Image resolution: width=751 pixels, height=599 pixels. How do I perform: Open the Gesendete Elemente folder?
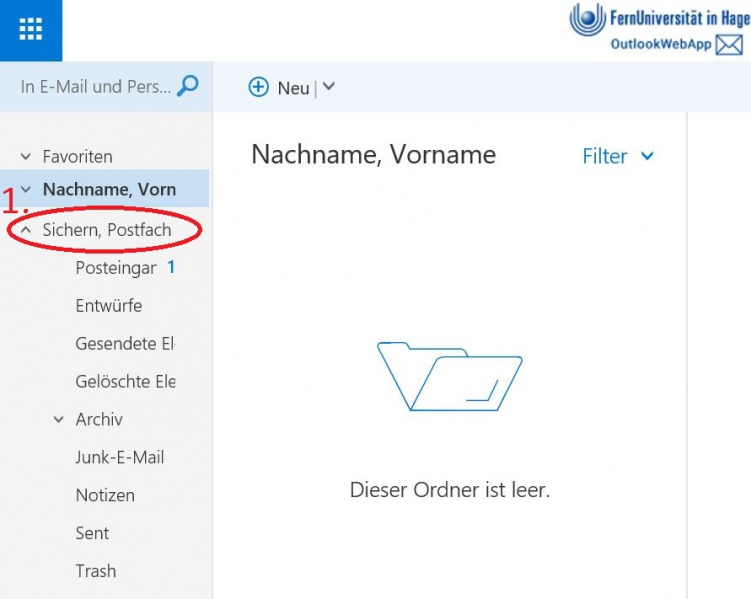[x=125, y=343]
